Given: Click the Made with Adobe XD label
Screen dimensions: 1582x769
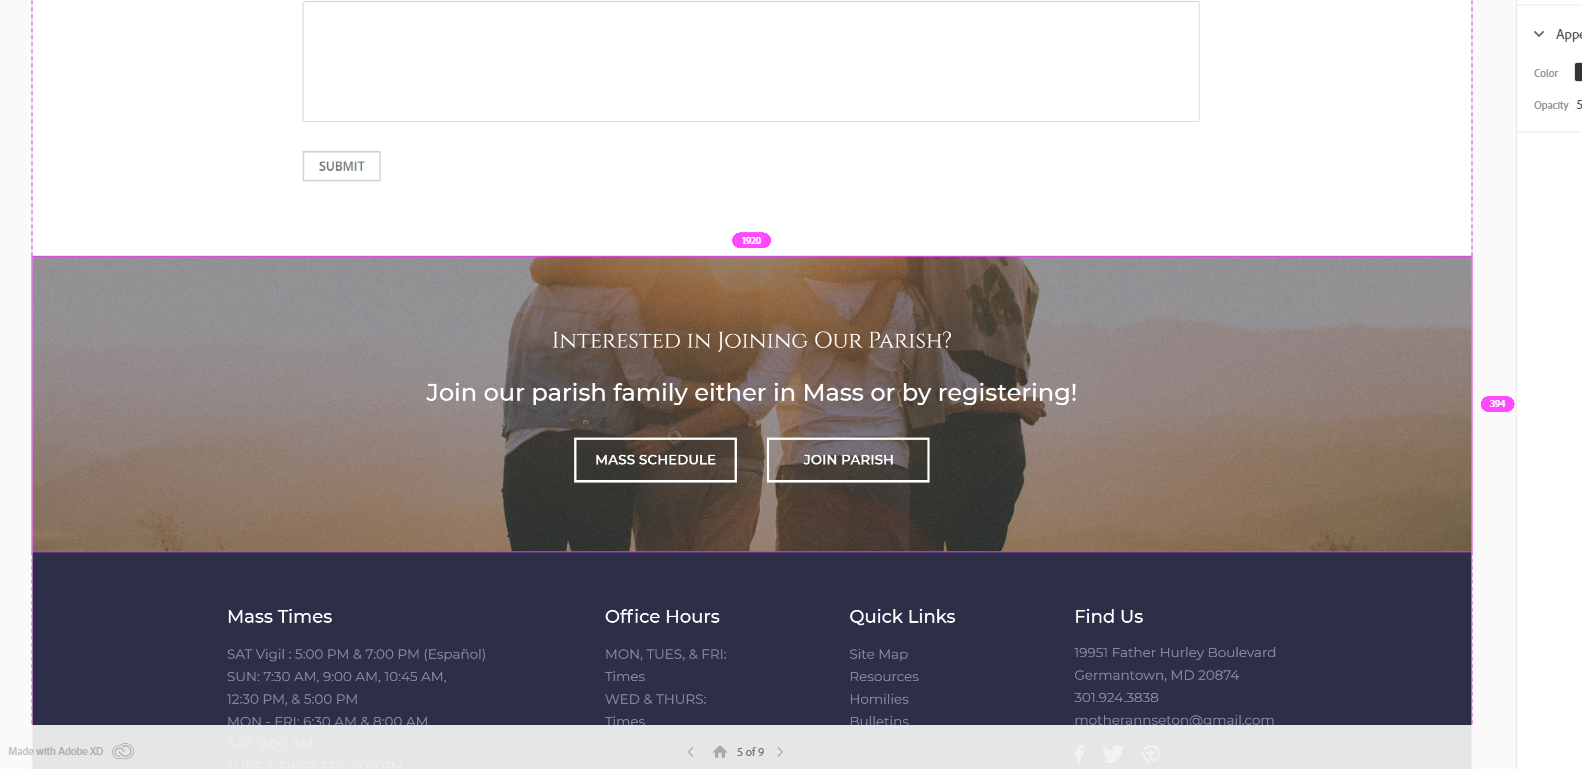Looking at the screenshot, I should pyautogui.click(x=55, y=751).
